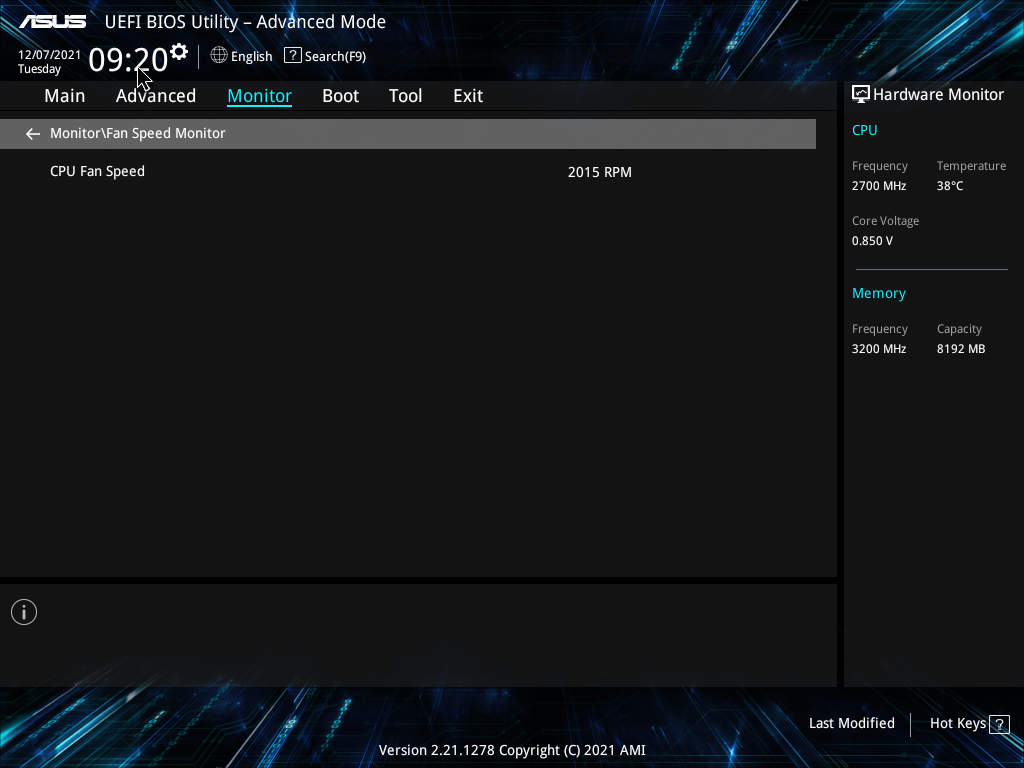Click the Last Modified button

pyautogui.click(x=852, y=723)
